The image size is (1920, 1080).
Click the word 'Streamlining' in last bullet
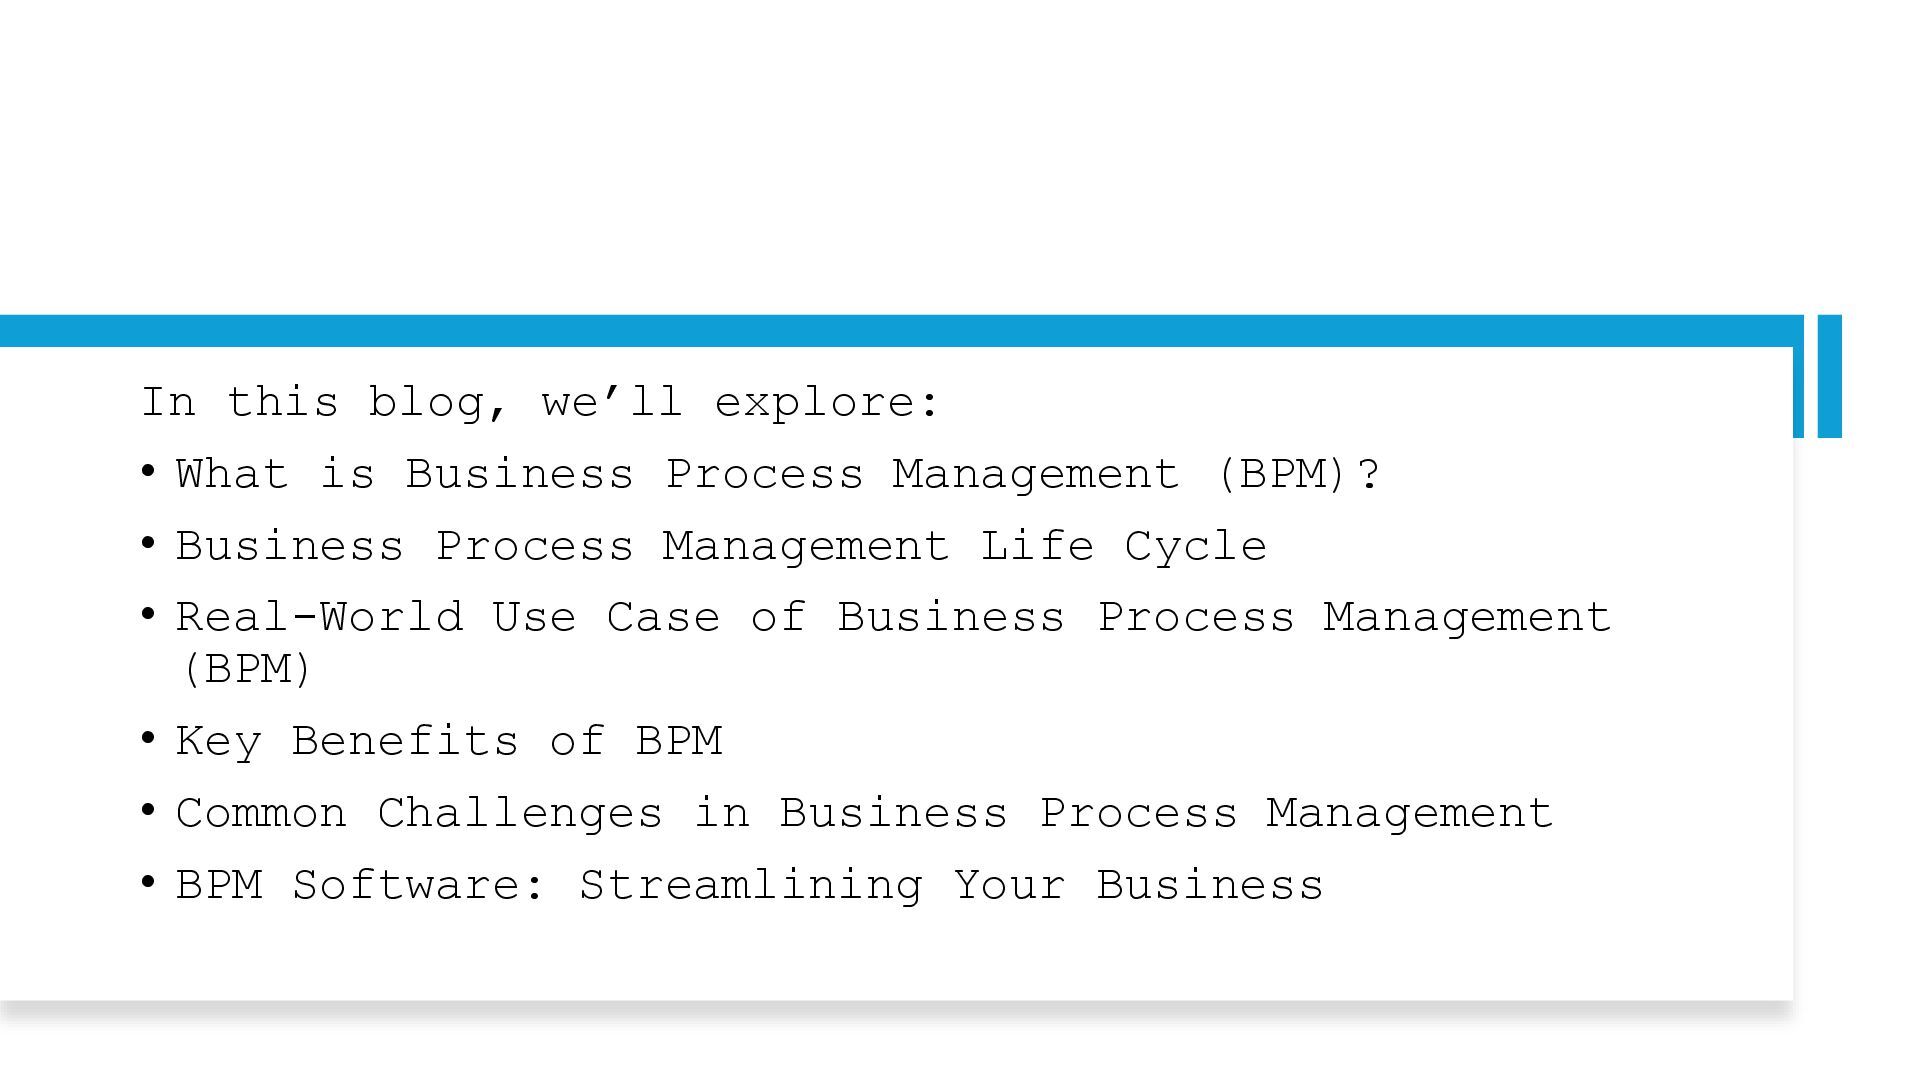[x=750, y=885]
